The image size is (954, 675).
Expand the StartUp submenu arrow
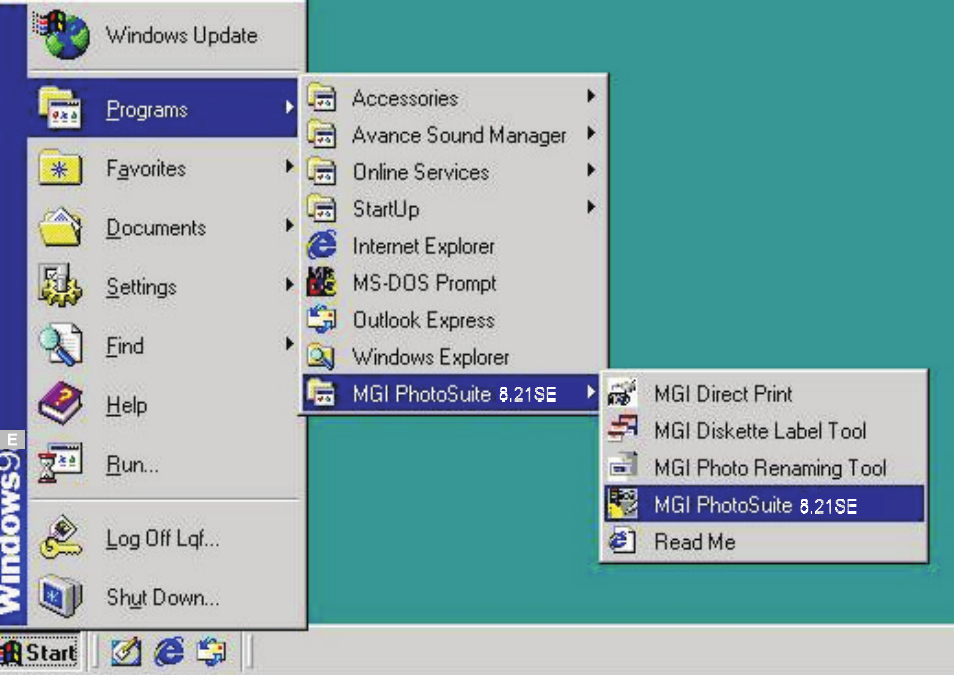[590, 208]
